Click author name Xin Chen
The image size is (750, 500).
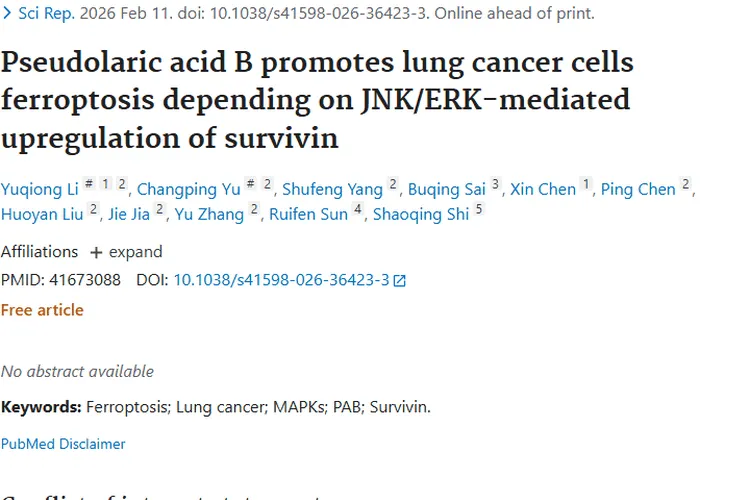click(x=543, y=189)
